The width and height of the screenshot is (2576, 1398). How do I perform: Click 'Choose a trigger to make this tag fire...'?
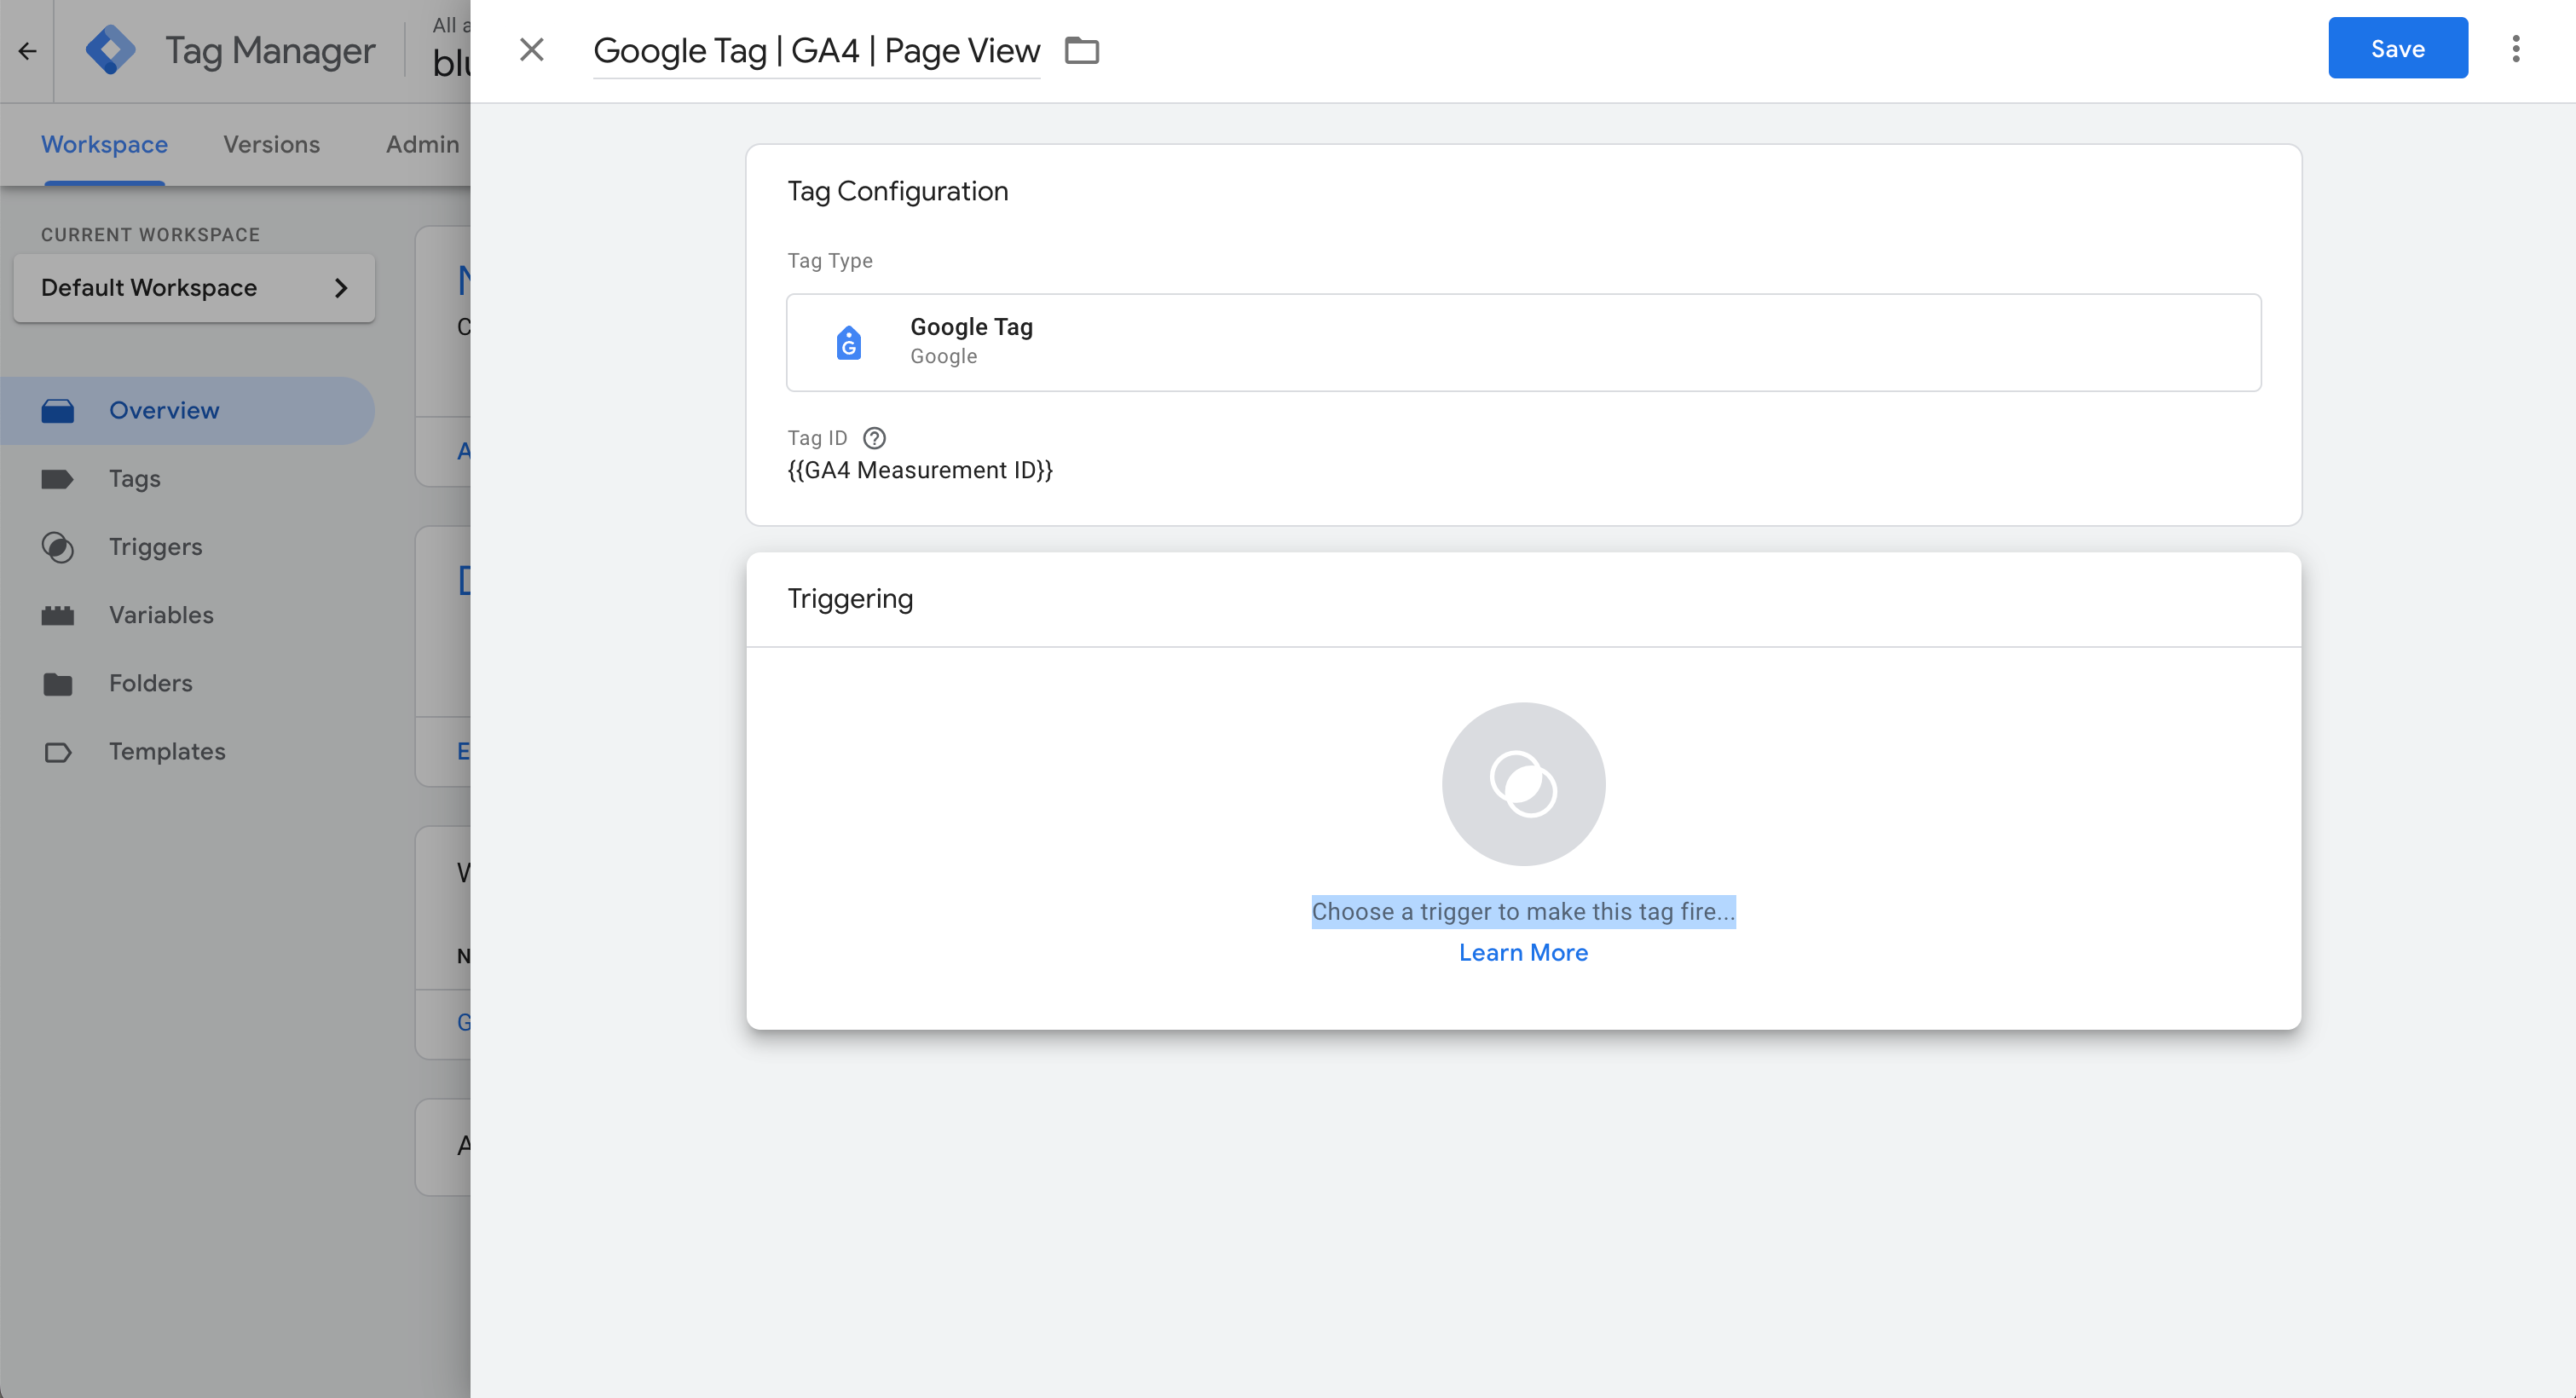coord(1523,911)
